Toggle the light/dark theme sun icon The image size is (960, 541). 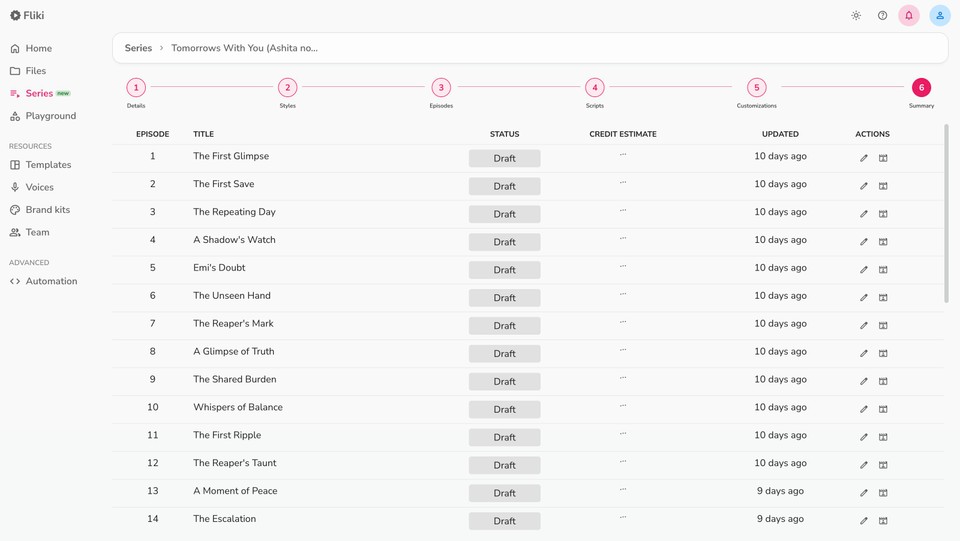point(856,16)
